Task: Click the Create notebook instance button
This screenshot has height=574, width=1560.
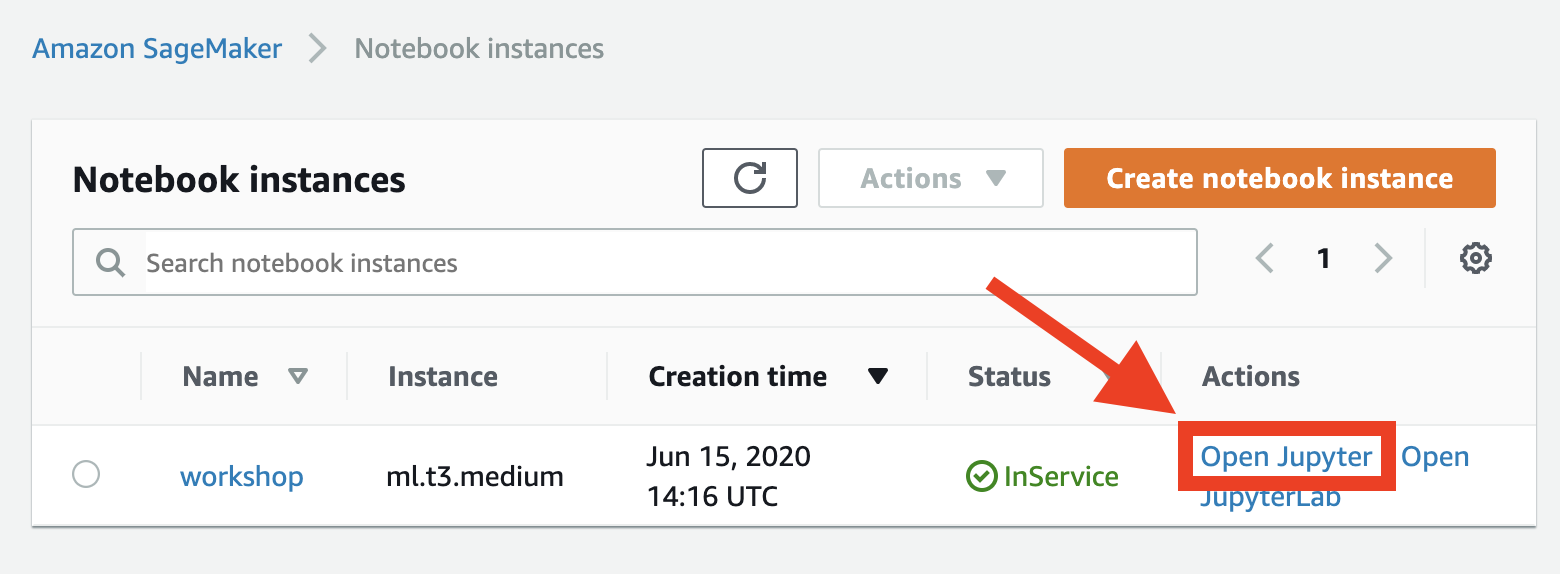Action: (1279, 178)
